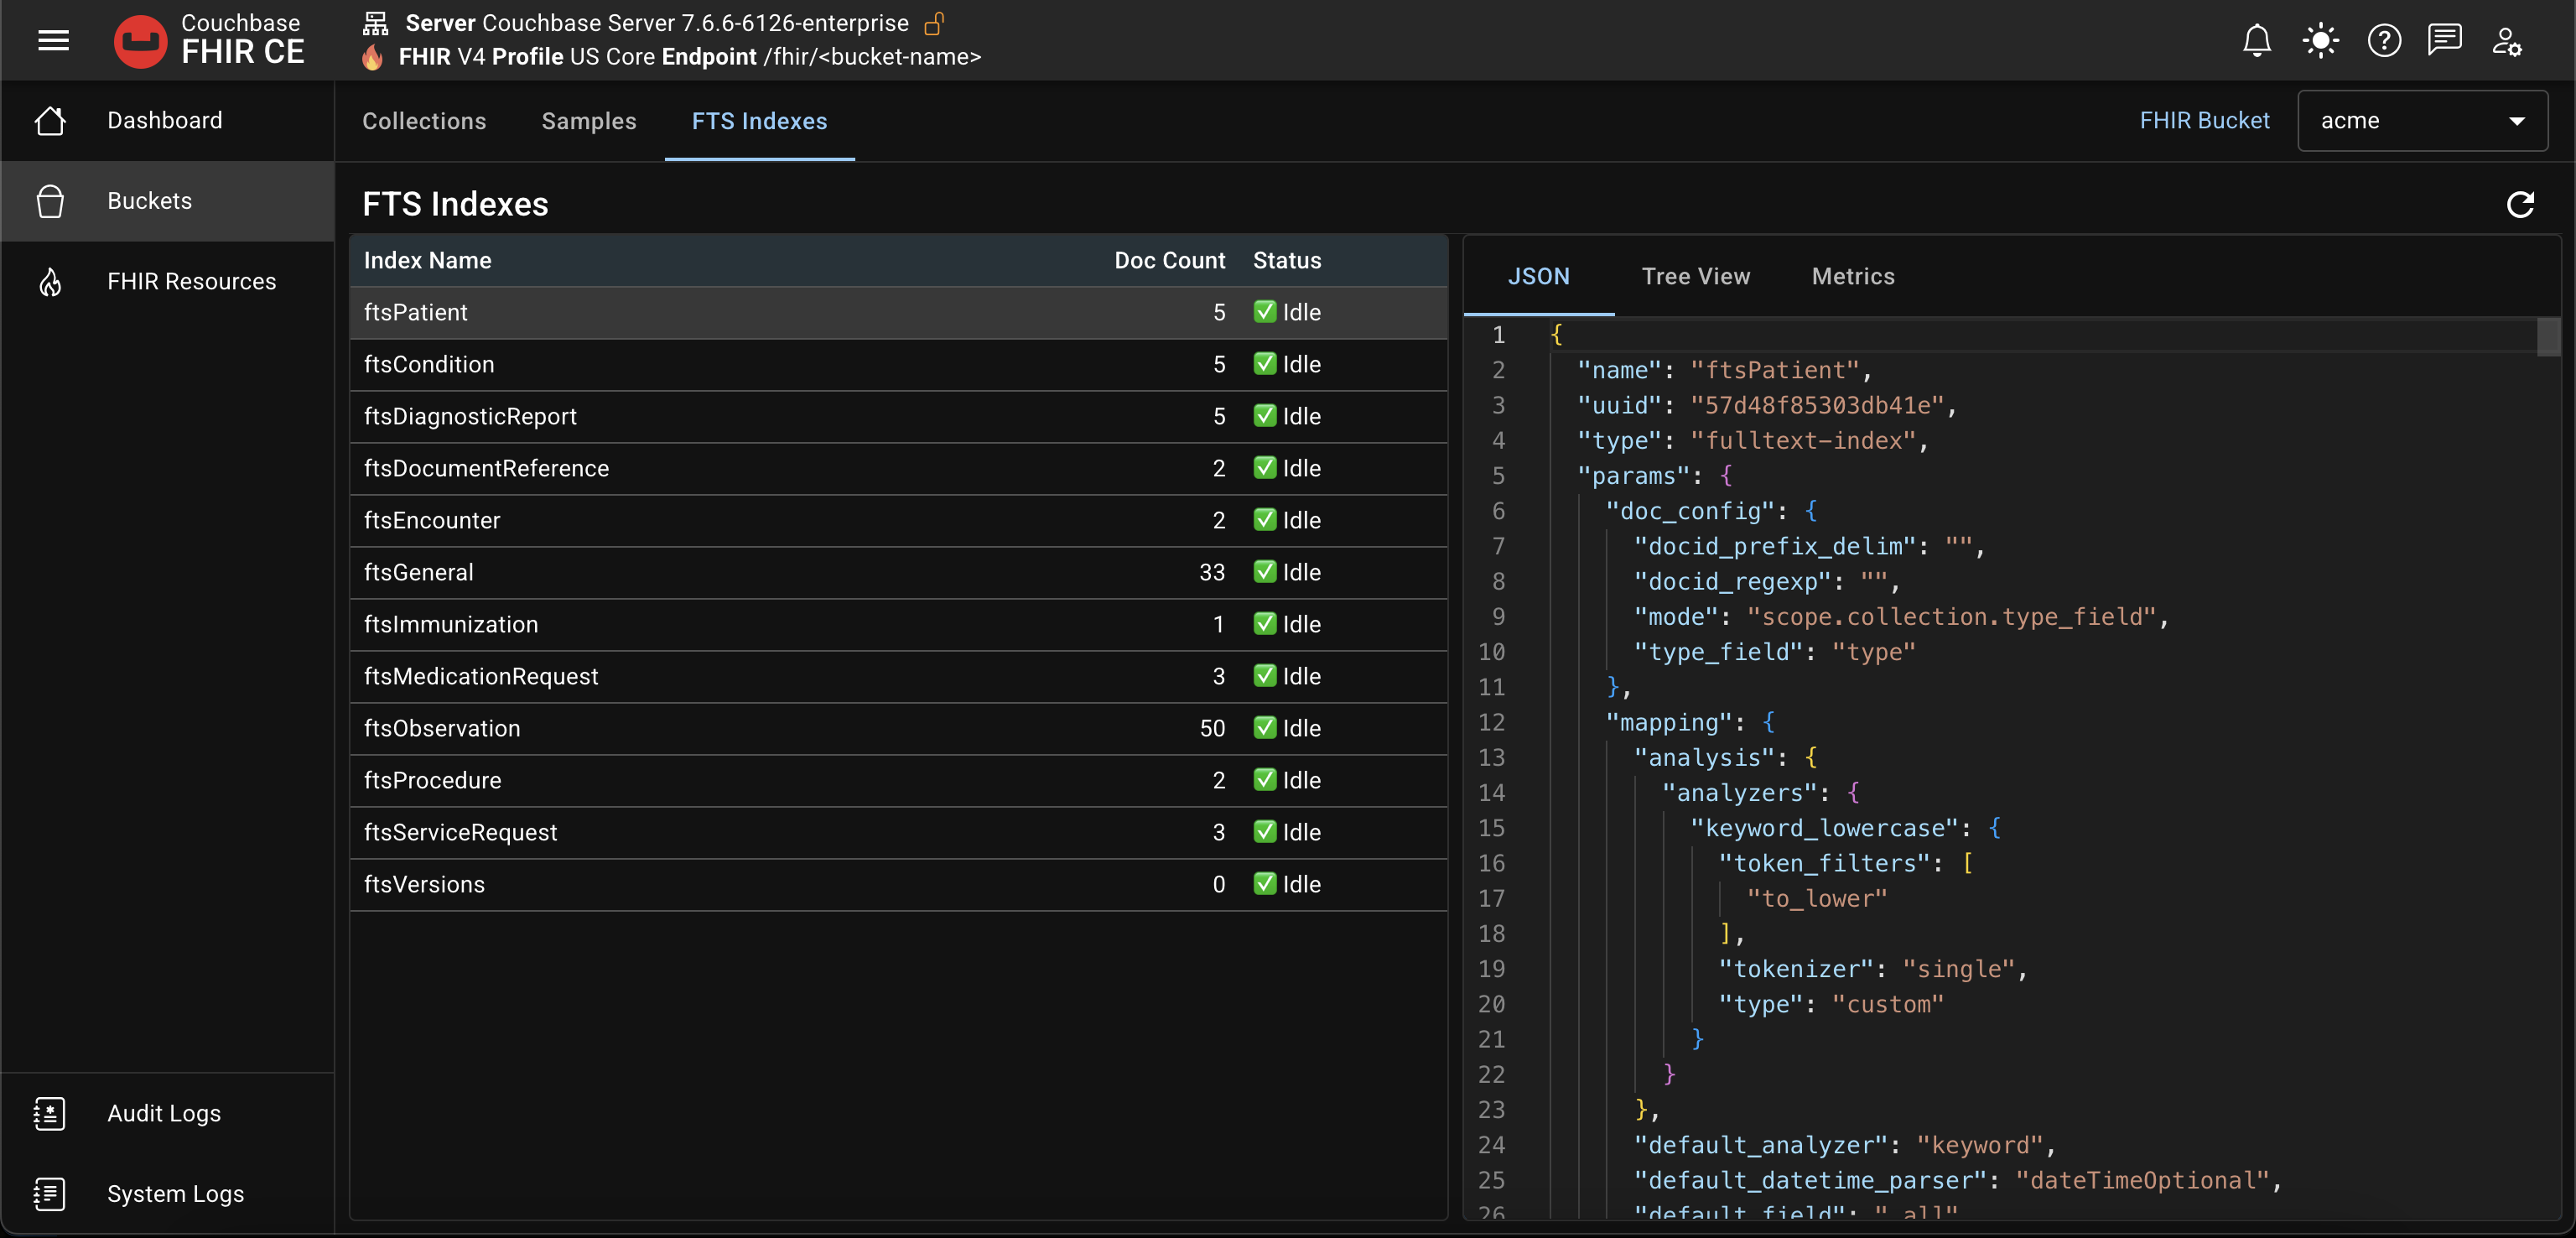This screenshot has height=1238, width=2576.
Task: Open the feedback chat icon
Action: [x=2445, y=40]
